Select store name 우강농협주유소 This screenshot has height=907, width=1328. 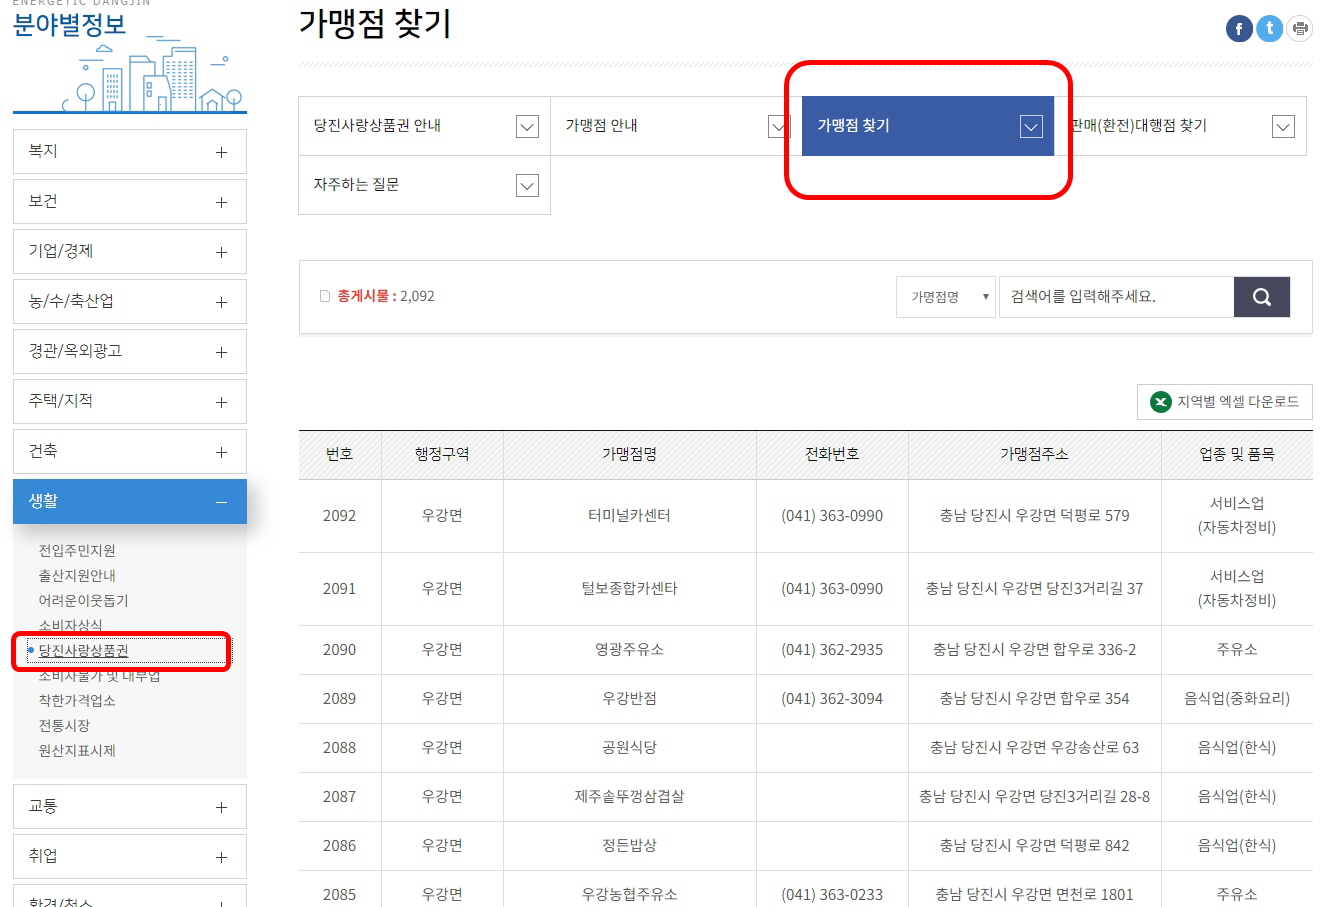pyautogui.click(x=629, y=895)
